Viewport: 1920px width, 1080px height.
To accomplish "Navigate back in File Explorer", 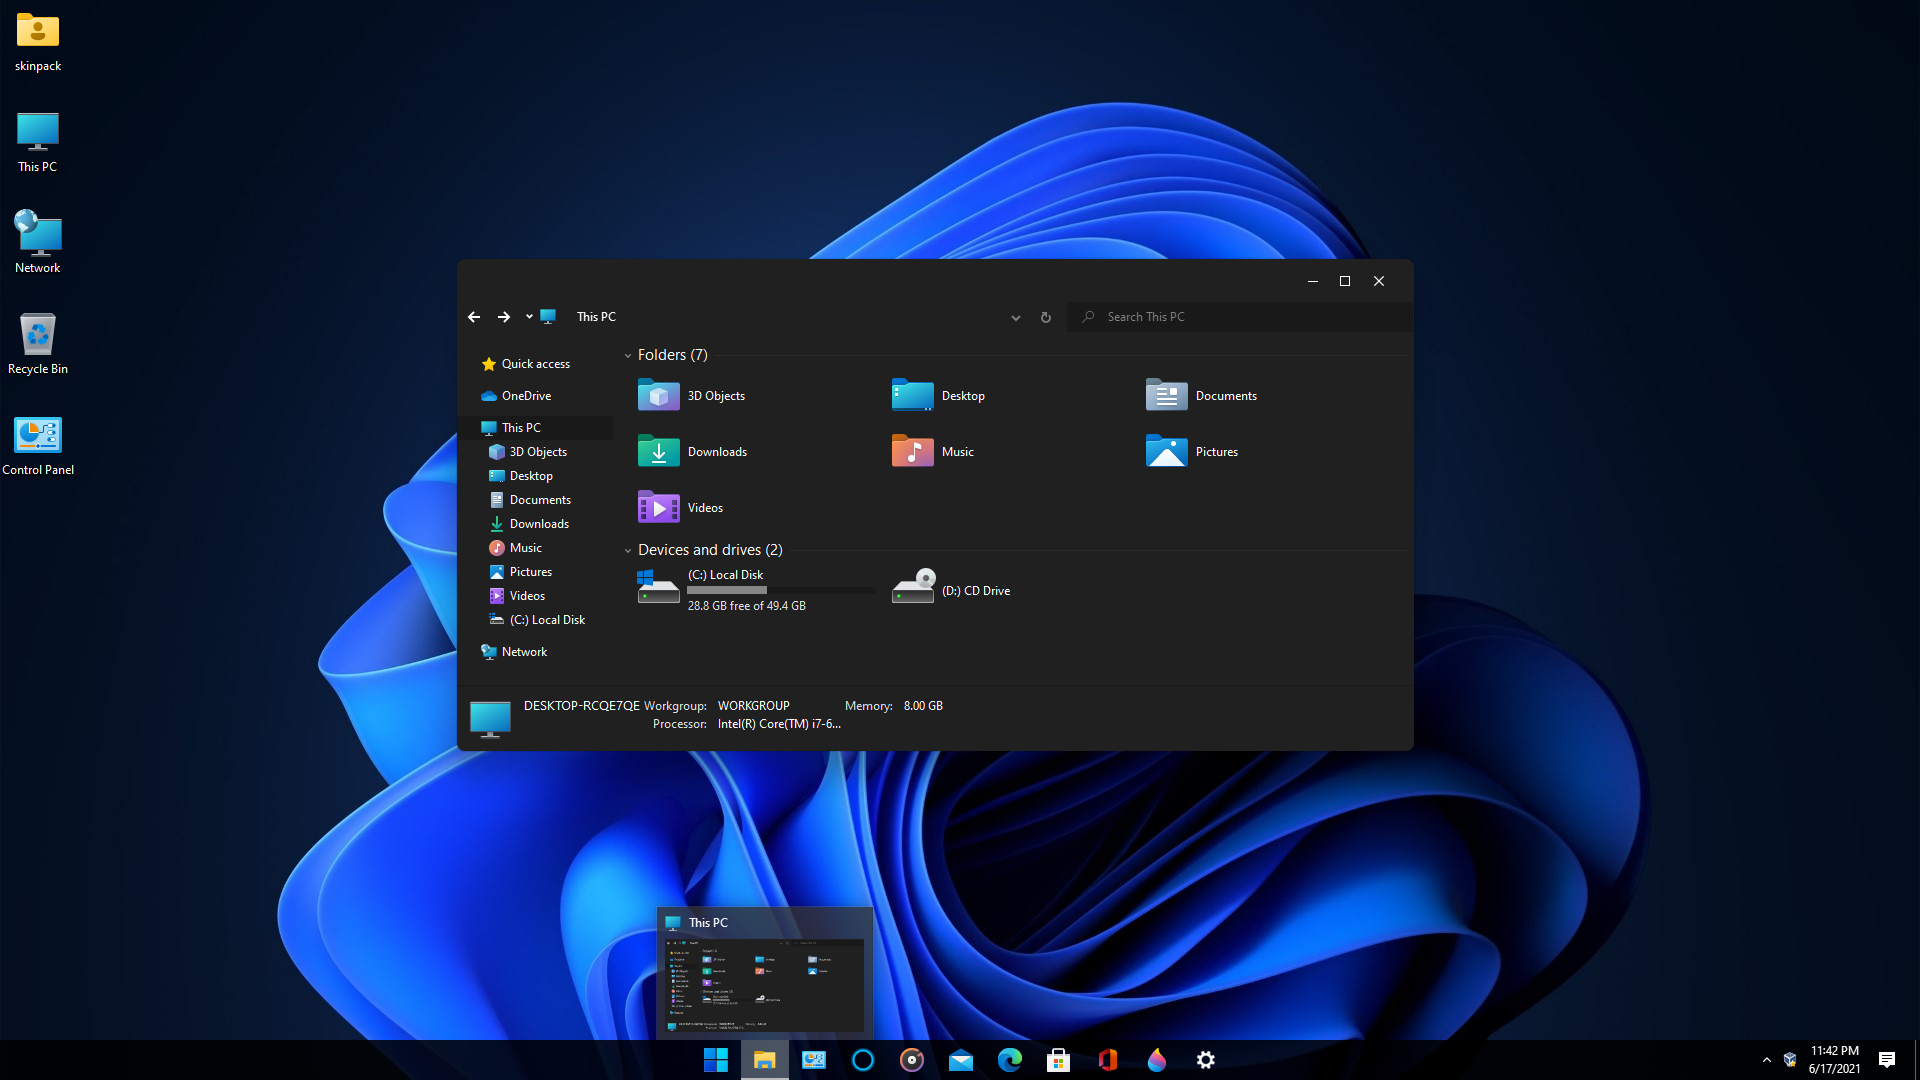I will 473,315.
